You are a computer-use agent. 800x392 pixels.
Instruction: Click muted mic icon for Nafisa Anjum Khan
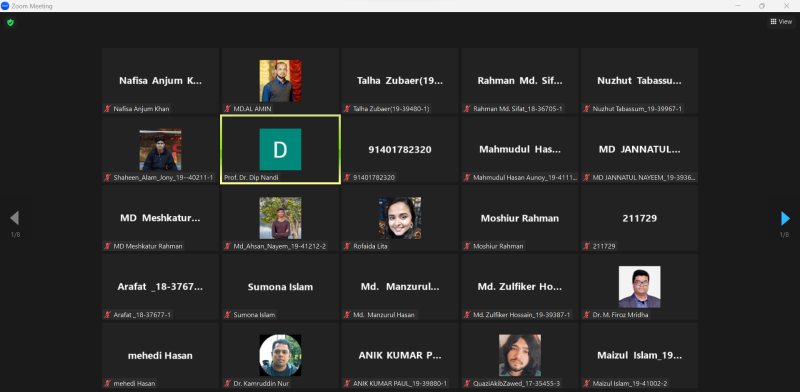pyautogui.click(x=108, y=109)
